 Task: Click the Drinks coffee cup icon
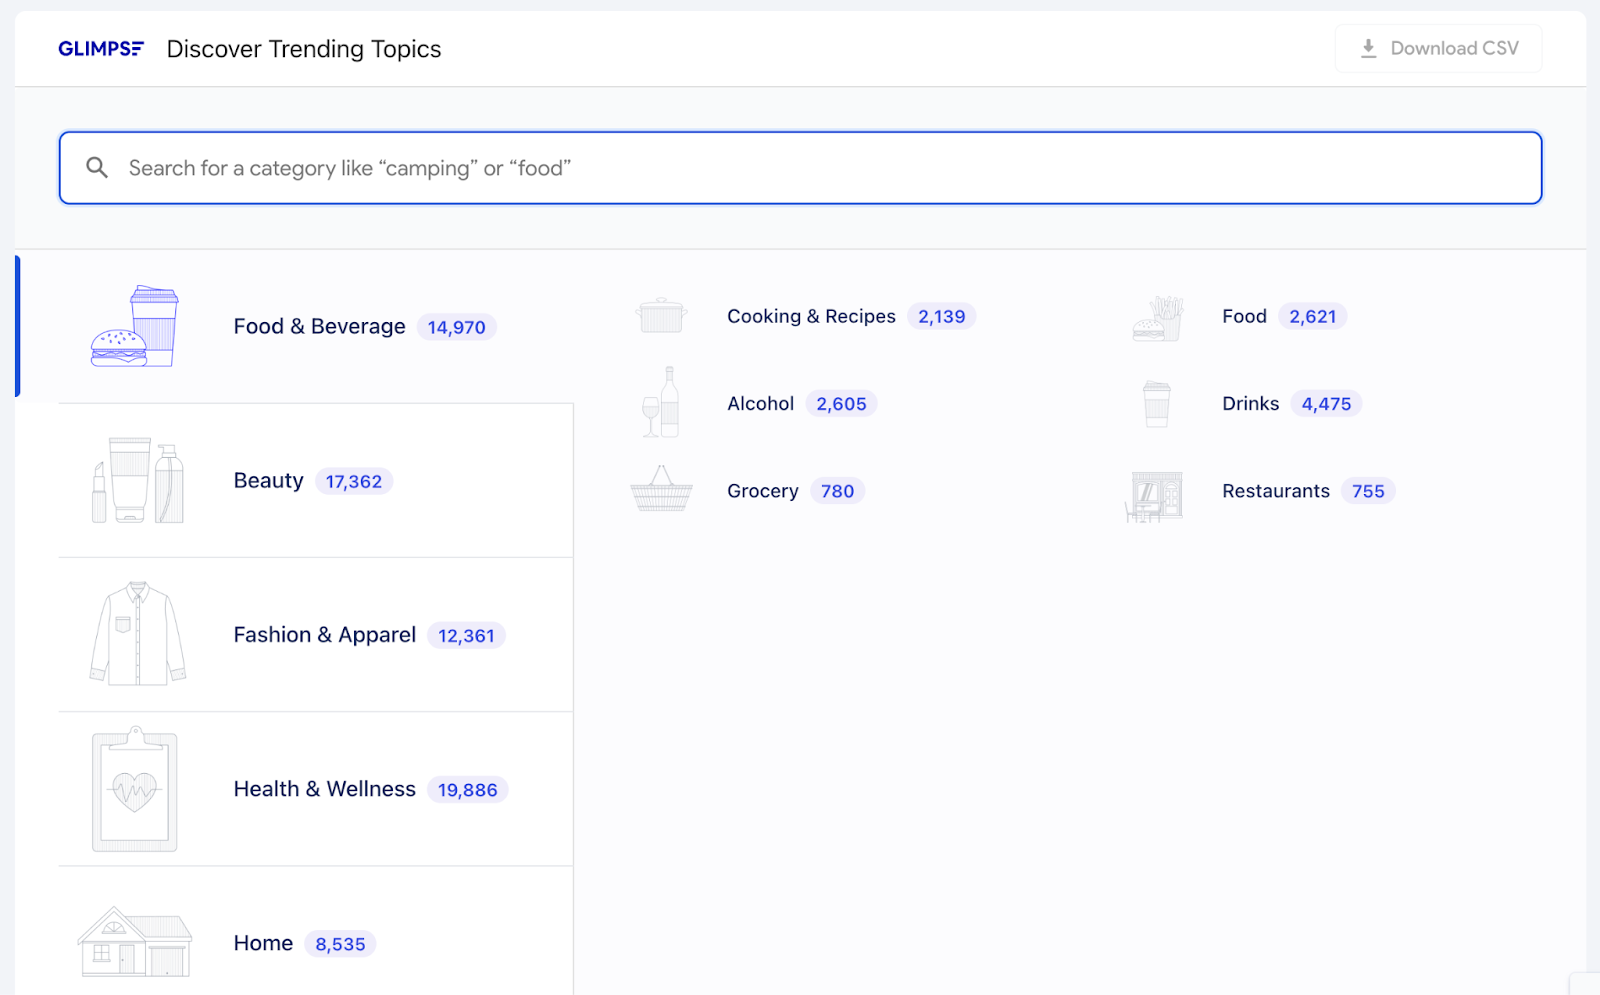[1157, 403]
